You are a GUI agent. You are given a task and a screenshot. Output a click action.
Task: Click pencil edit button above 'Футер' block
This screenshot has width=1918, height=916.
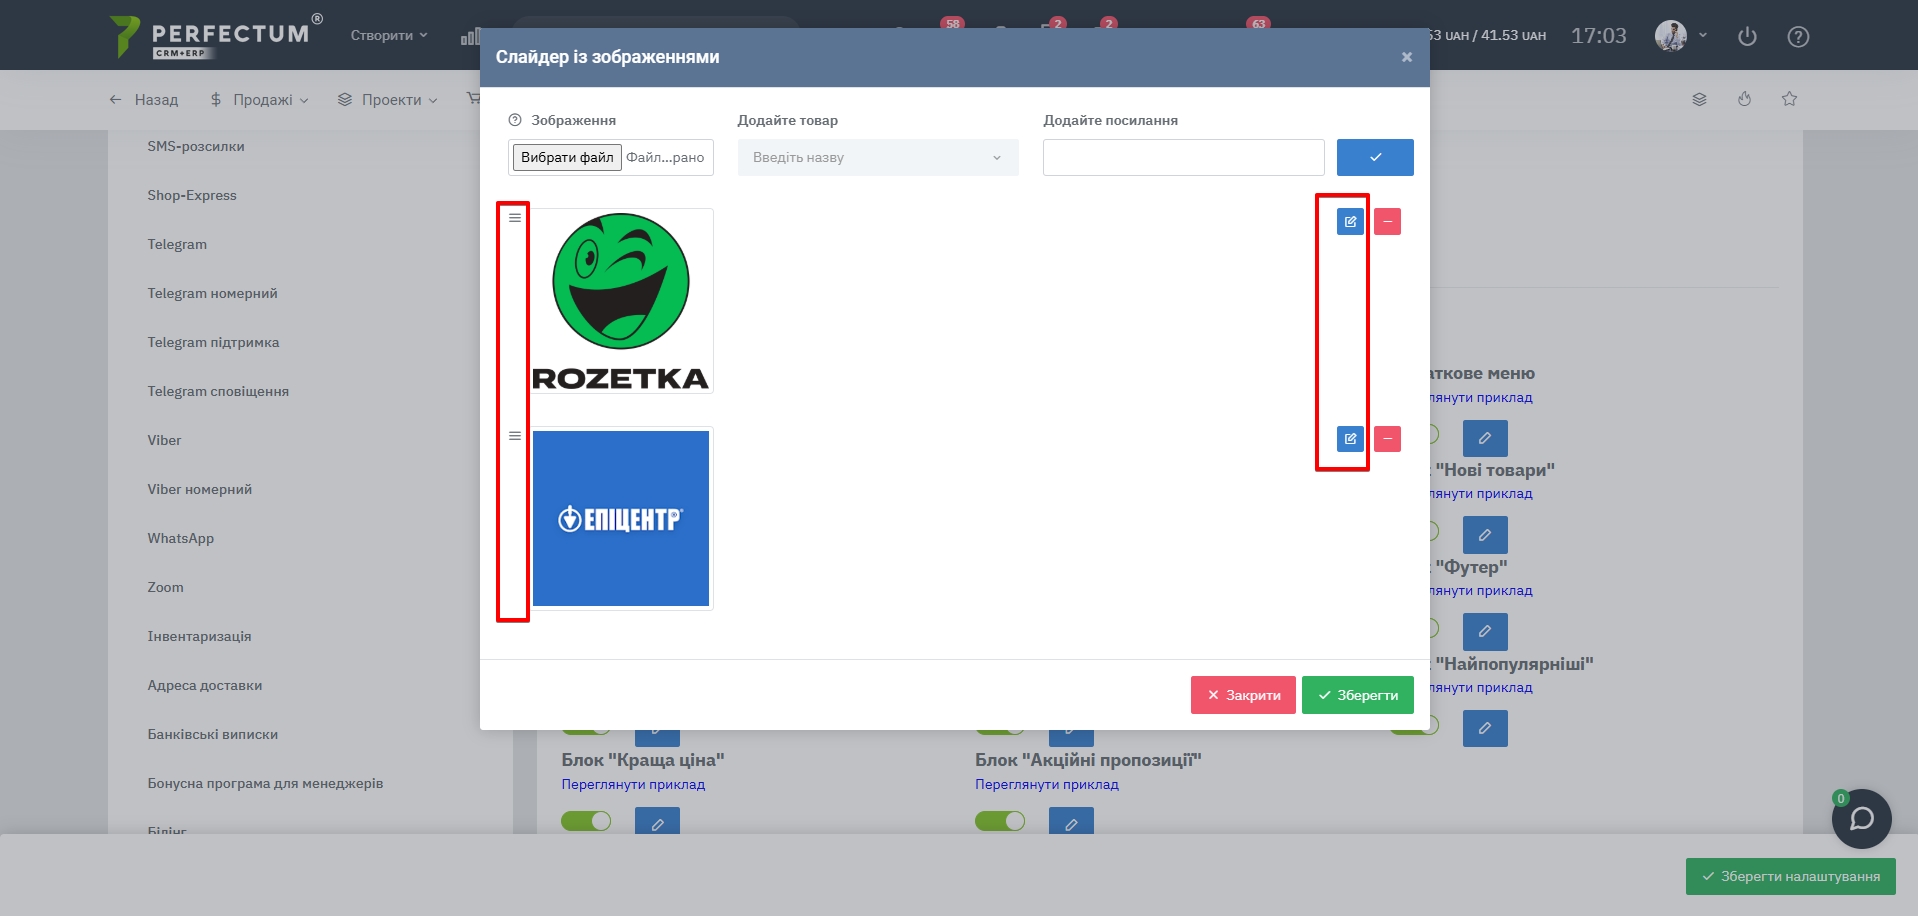point(1485,535)
